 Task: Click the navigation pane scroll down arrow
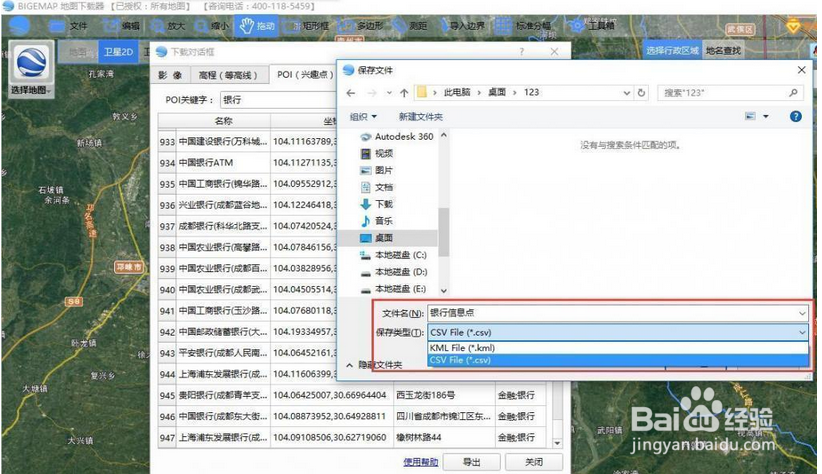[444, 290]
